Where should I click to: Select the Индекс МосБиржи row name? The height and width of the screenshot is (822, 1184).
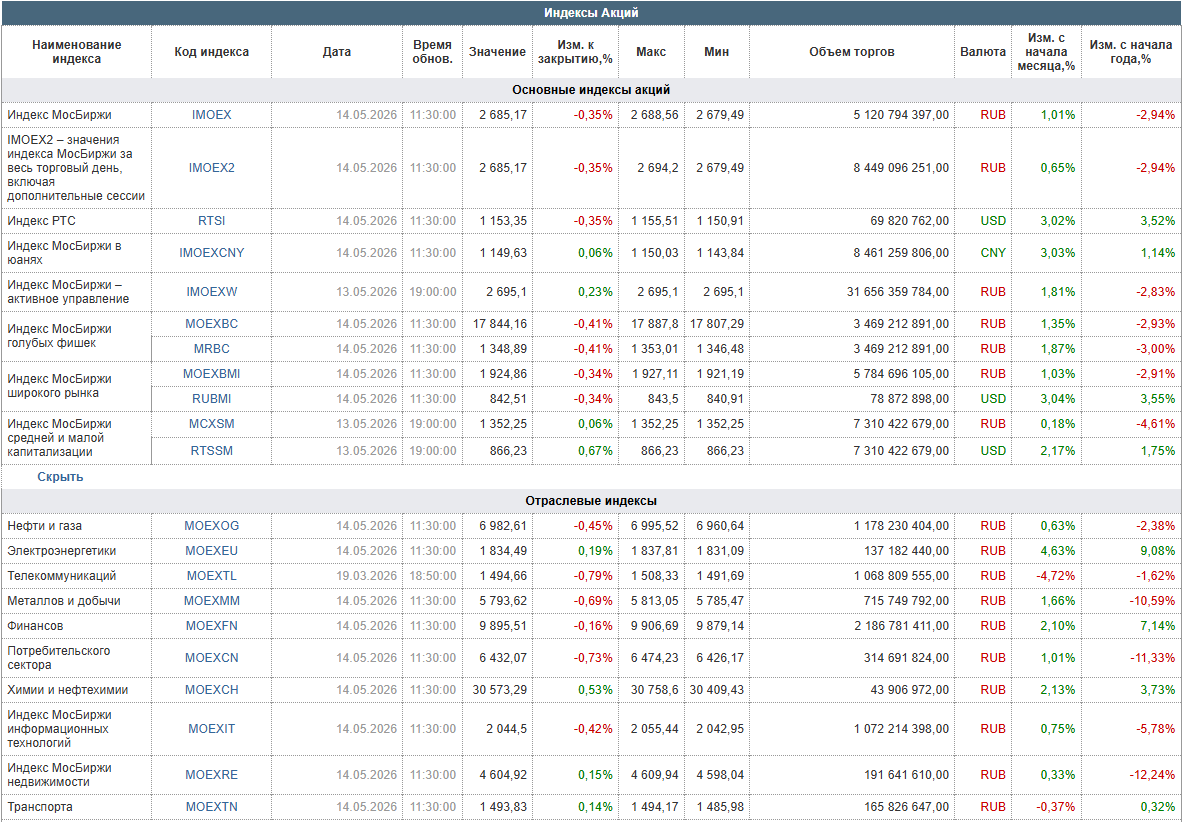(x=60, y=115)
